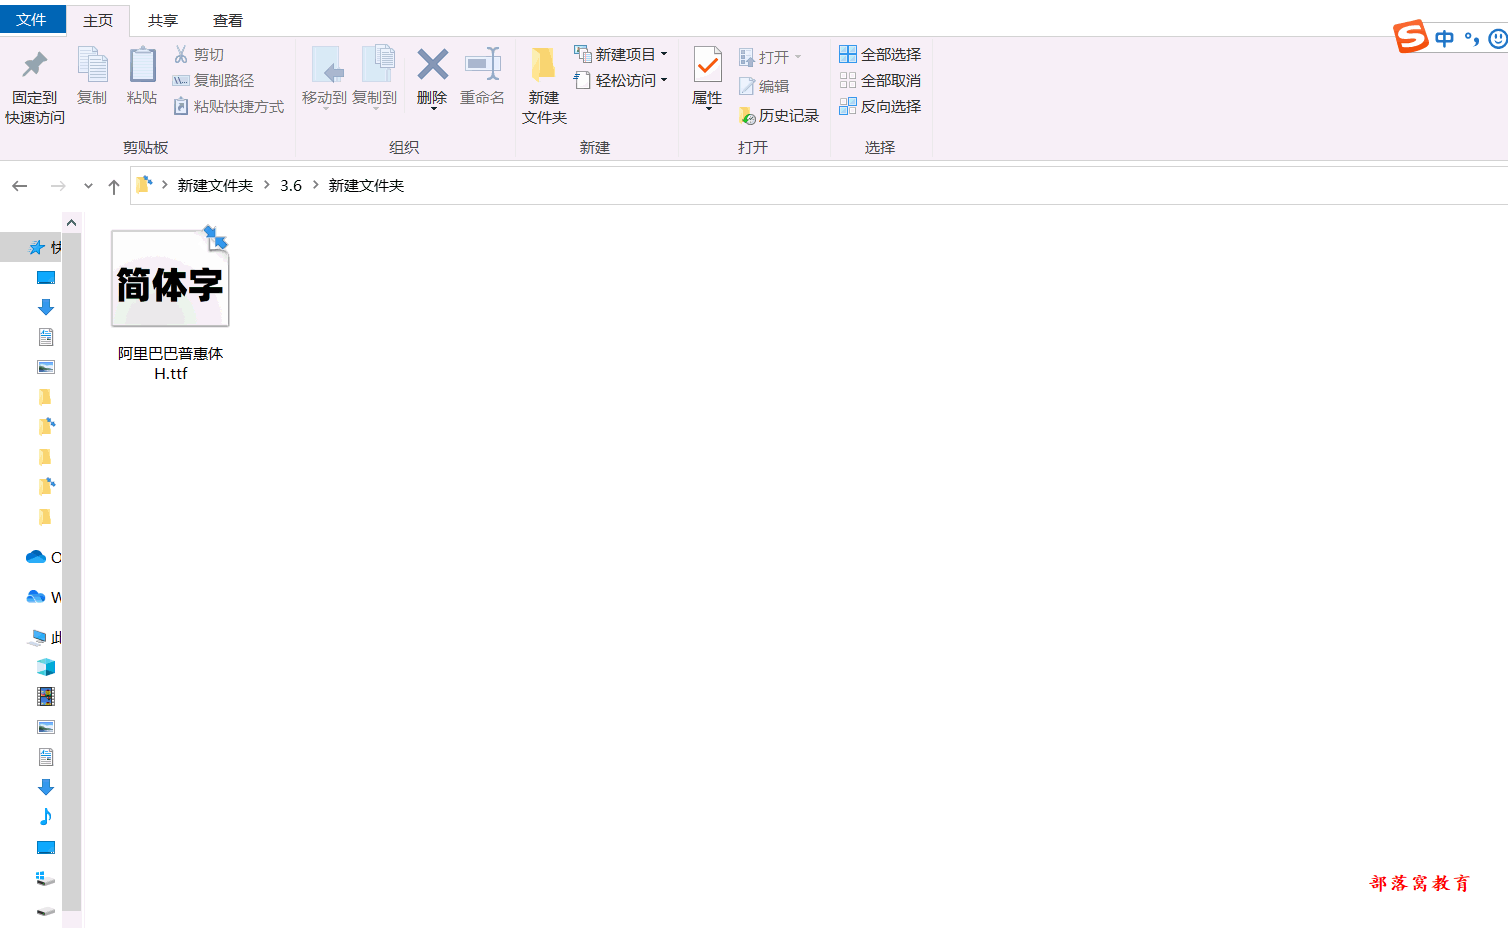The width and height of the screenshot is (1508, 928).
Task: Choose 粘贴快捷方式 (Paste shortcut)
Action: coord(228,106)
